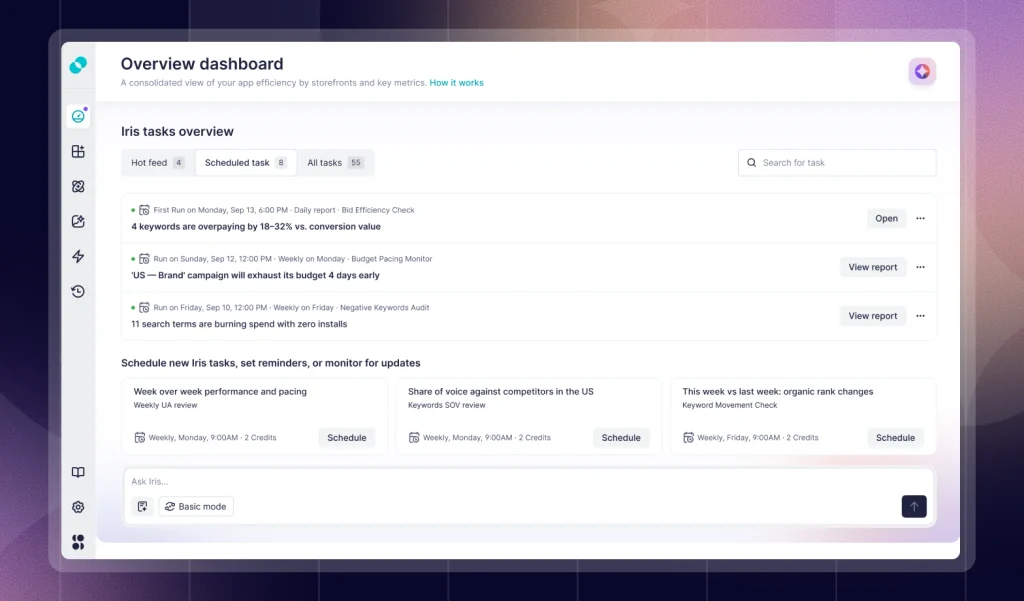Toggle the Basic mode selector
Viewport: 1024px width, 601px height.
pos(196,506)
